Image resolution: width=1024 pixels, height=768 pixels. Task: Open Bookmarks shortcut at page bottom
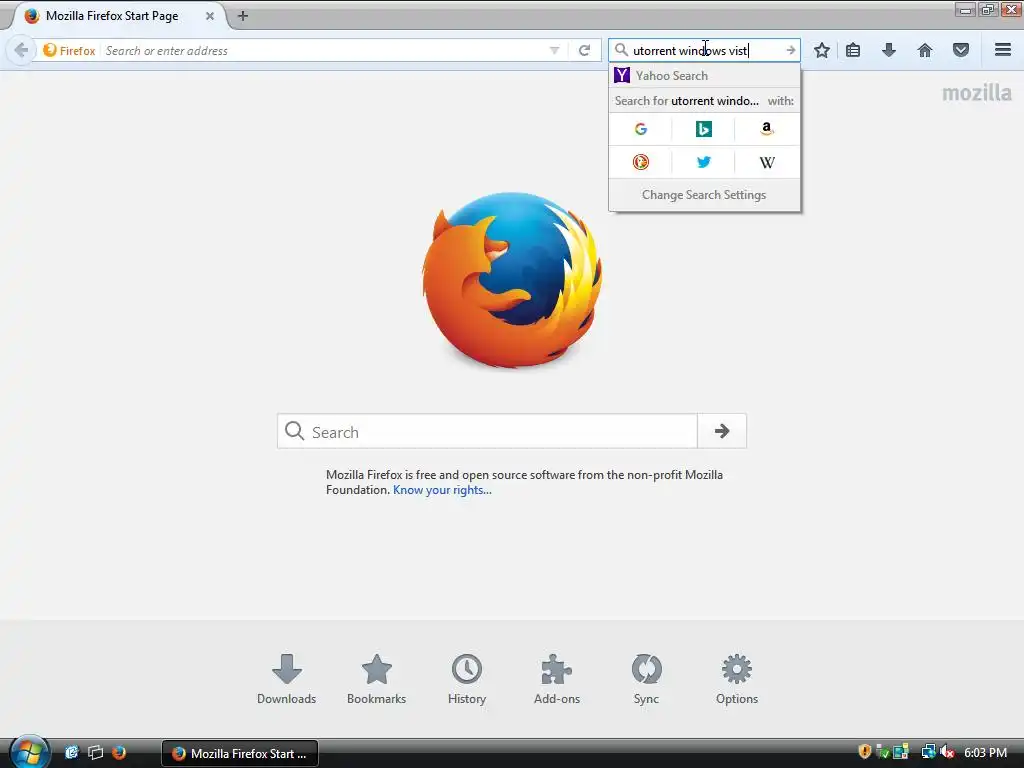coord(376,679)
